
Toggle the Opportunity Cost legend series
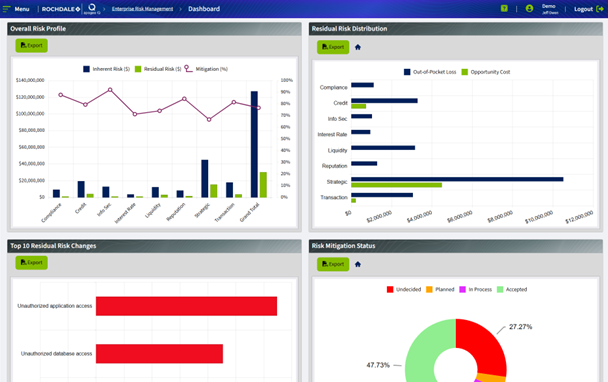point(486,72)
